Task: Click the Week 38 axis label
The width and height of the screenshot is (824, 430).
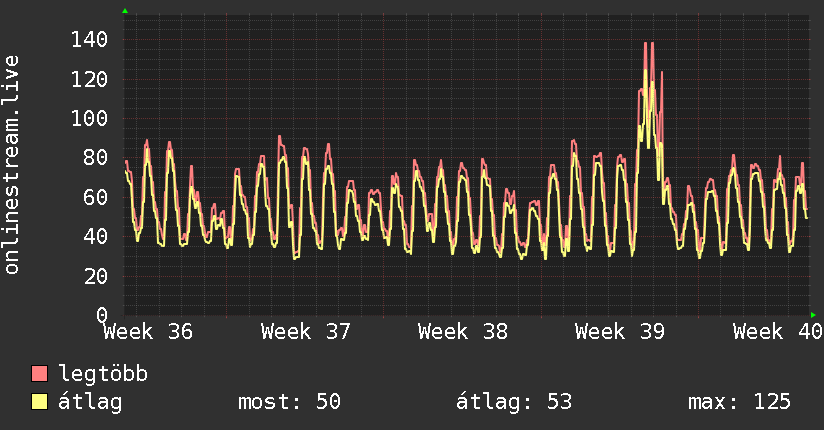Action: [x=463, y=332]
